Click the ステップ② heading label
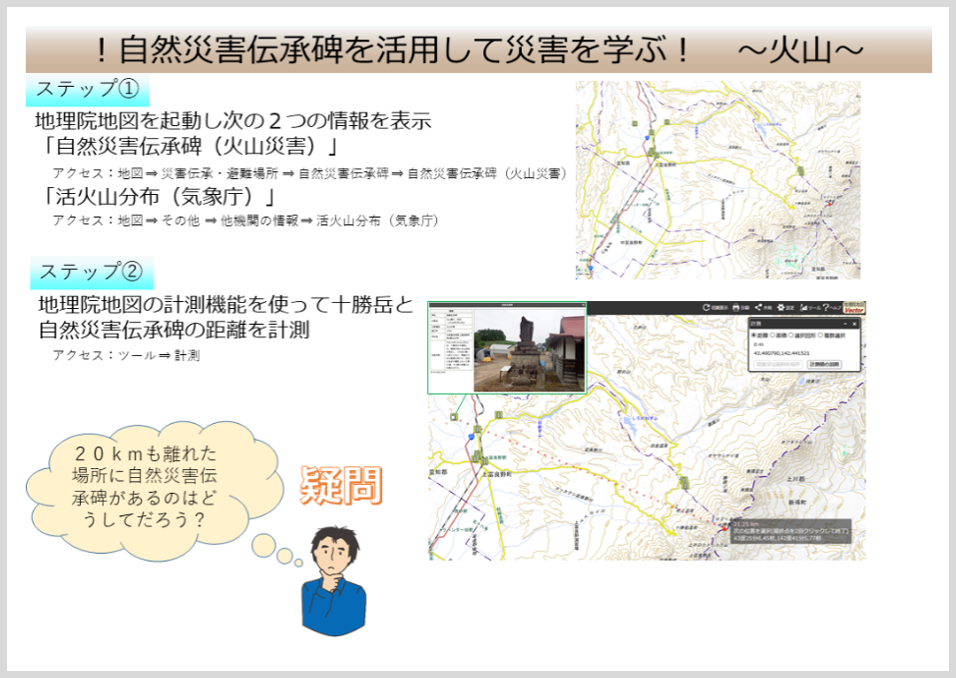956x678 pixels. tap(91, 272)
